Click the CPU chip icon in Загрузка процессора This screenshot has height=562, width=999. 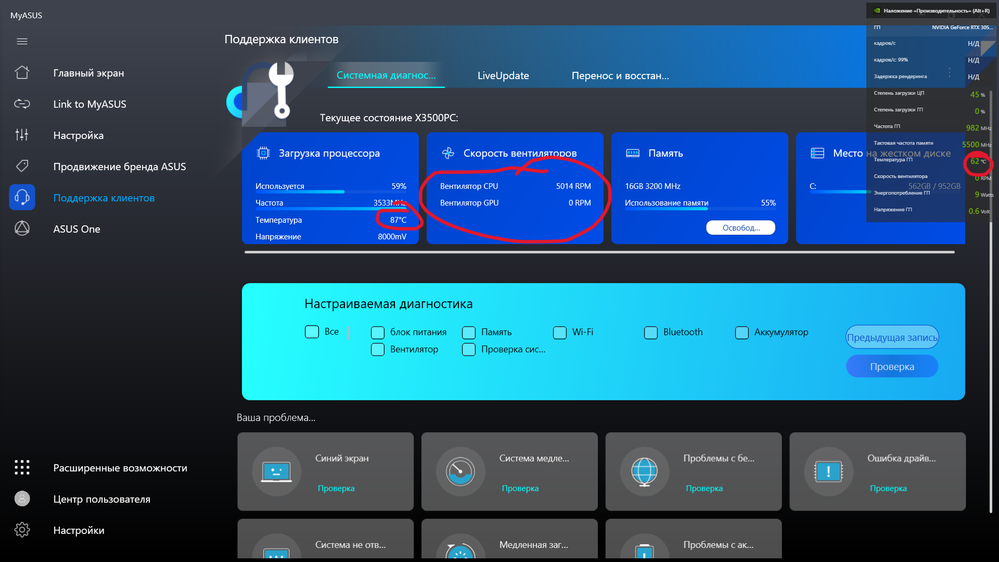[x=263, y=153]
